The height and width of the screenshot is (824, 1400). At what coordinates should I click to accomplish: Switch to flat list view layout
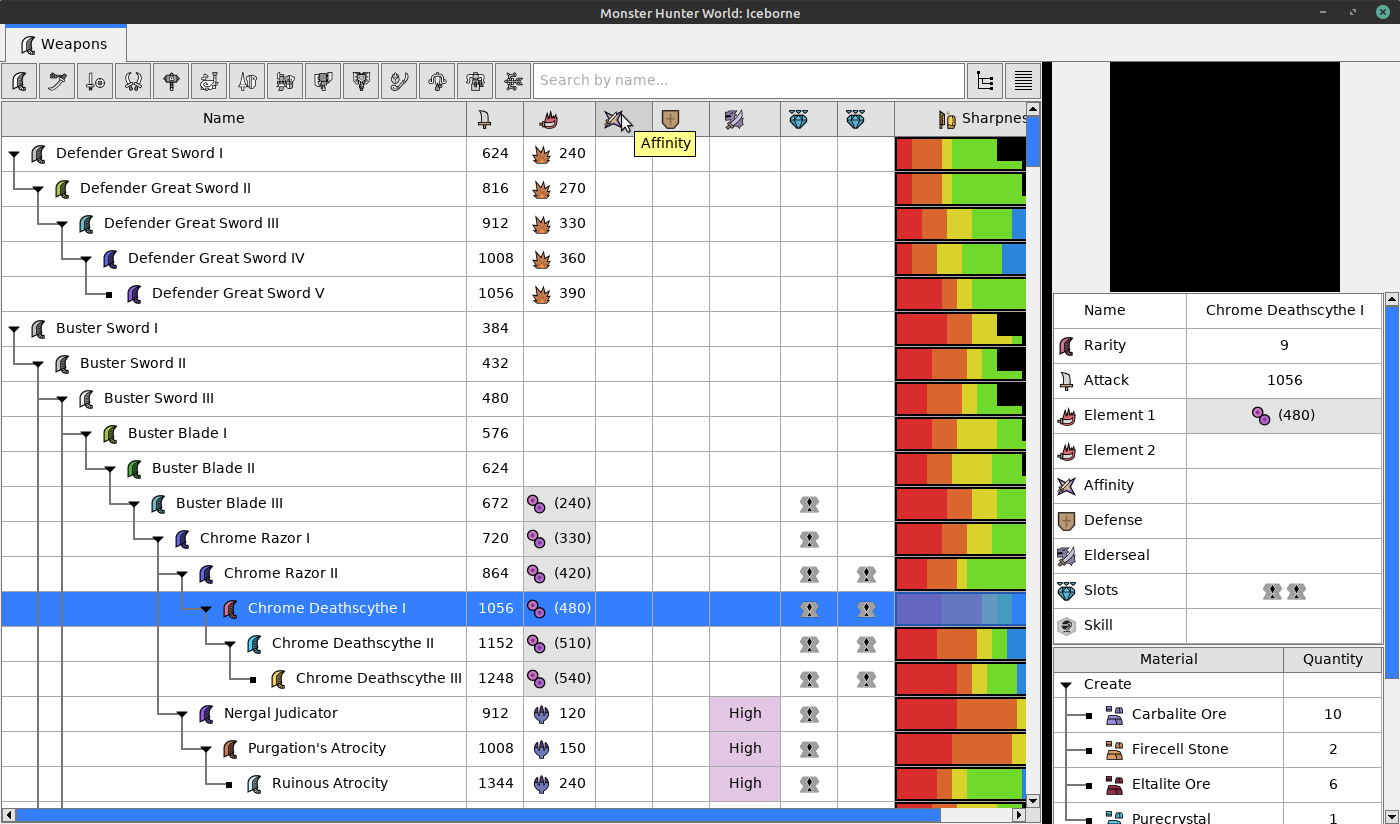[1023, 80]
